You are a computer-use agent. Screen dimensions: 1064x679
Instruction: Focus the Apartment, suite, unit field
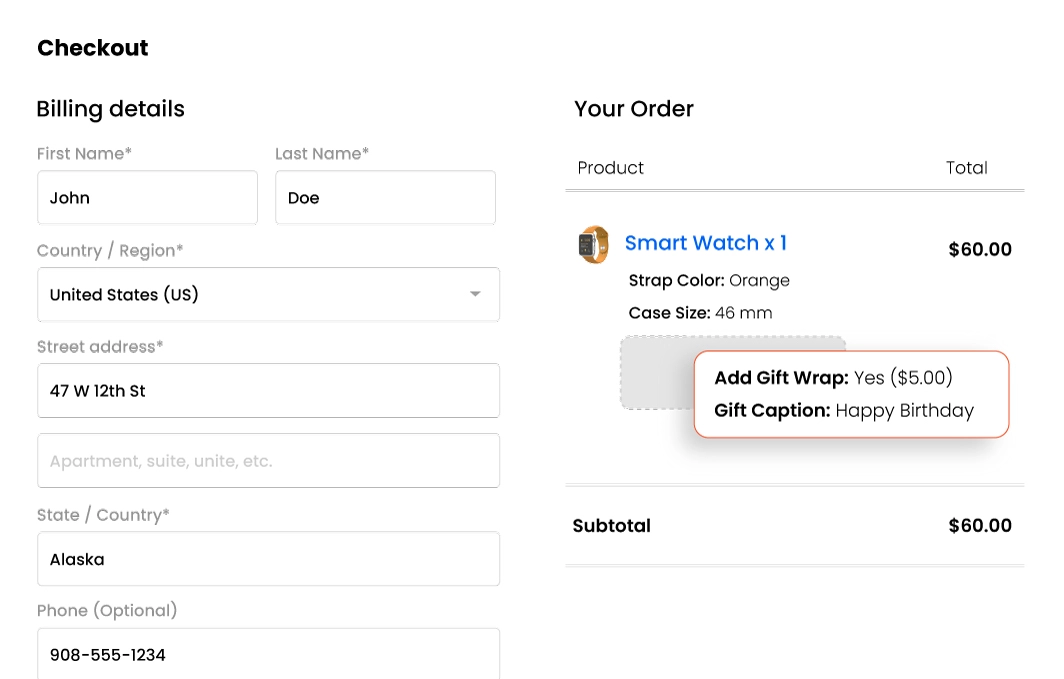coord(268,461)
